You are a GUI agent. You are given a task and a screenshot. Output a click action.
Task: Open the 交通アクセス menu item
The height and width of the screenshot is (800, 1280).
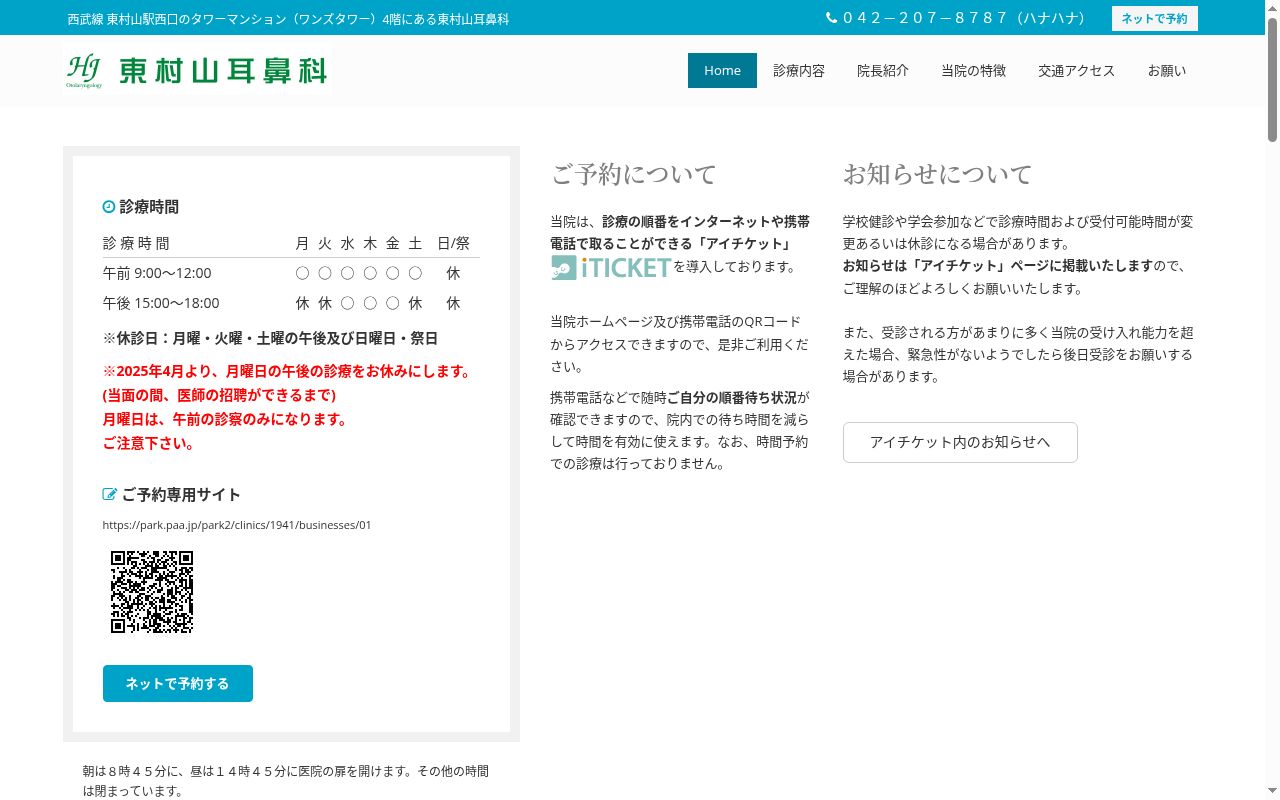(x=1076, y=70)
